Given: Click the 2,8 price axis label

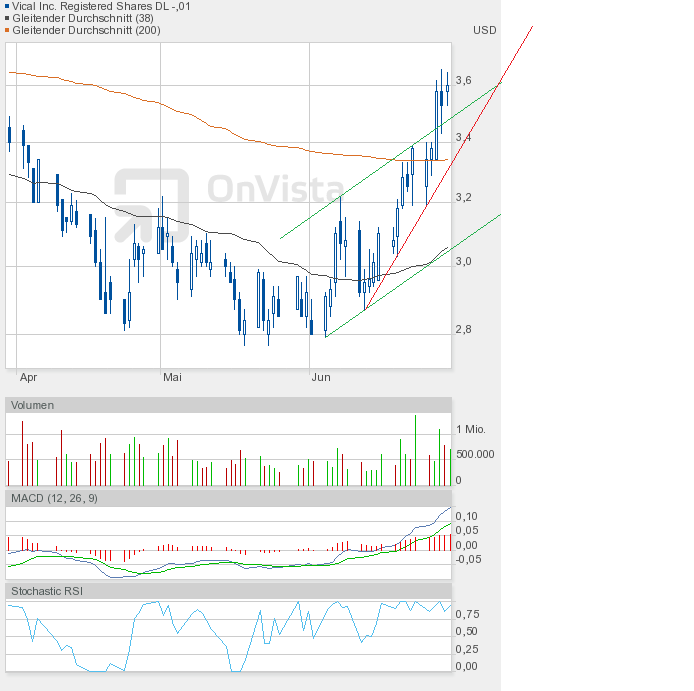Looking at the screenshot, I should (464, 329).
